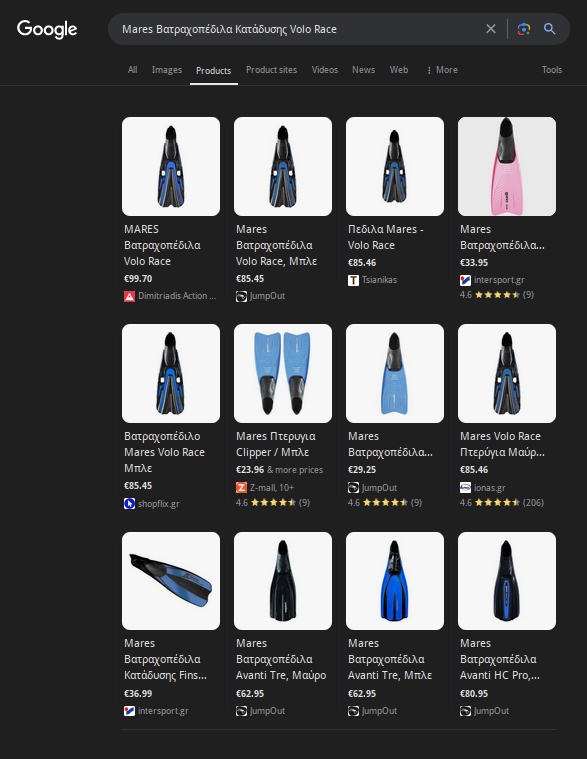Click the €80.95 price
Image resolution: width=587 pixels, height=759 pixels.
coord(474,694)
